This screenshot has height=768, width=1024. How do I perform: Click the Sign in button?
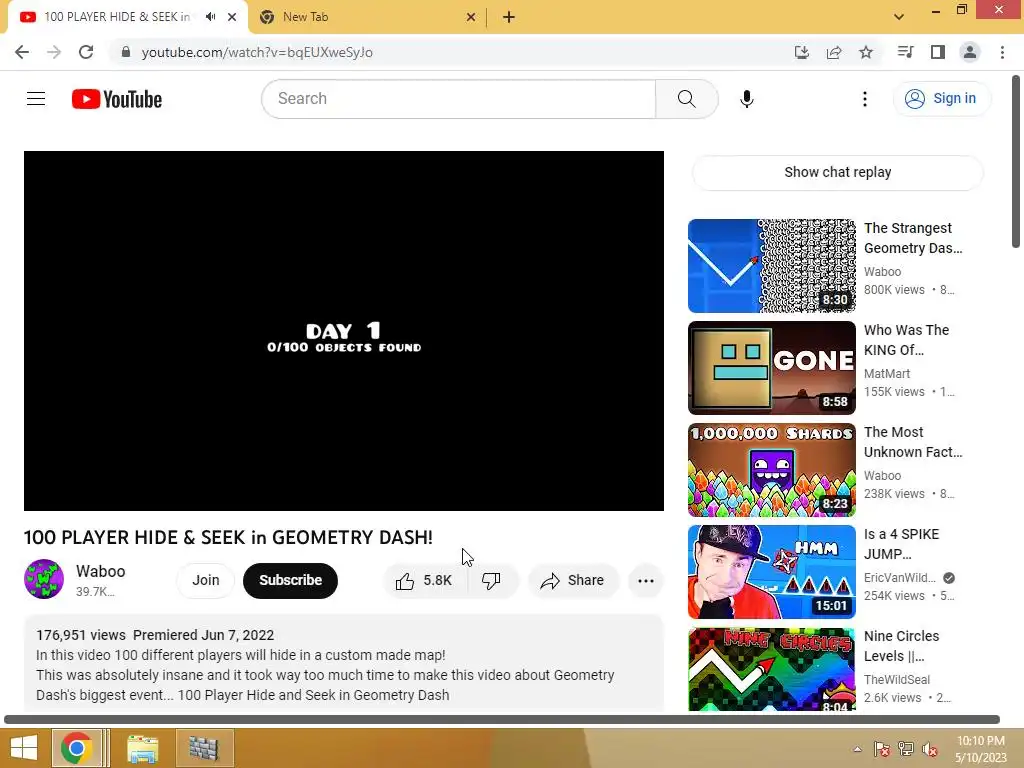[x=941, y=99]
